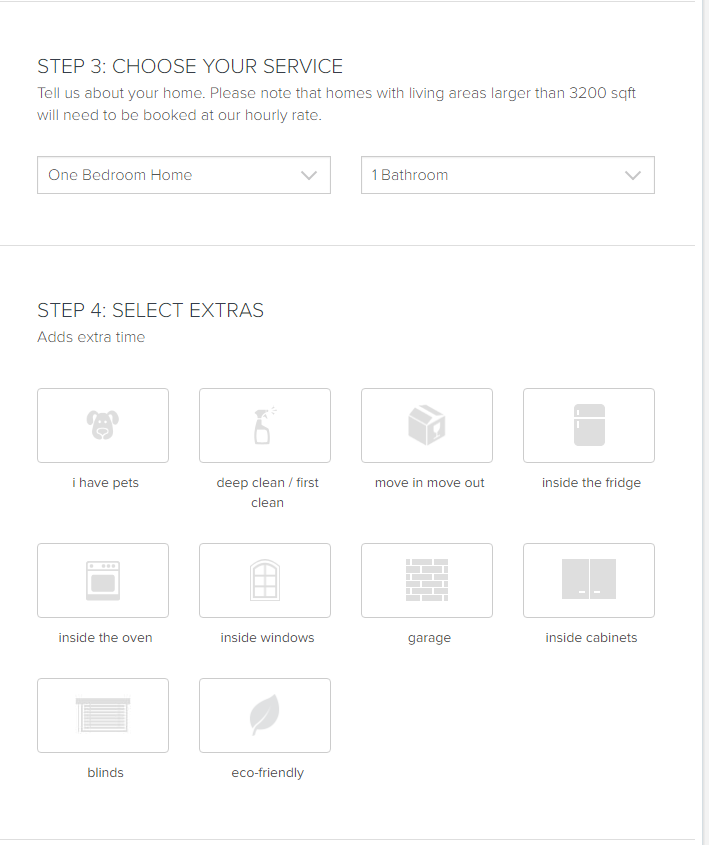Open the 1 Bathroom dropdown

click(508, 175)
